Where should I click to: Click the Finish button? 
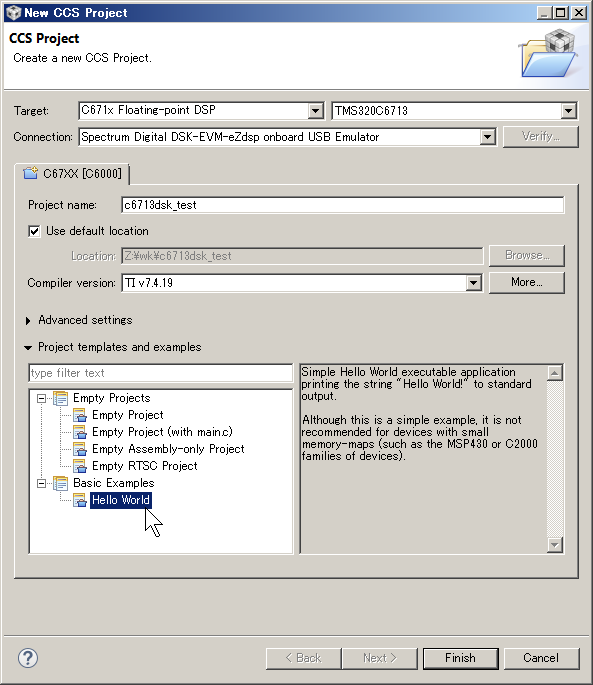click(x=461, y=658)
